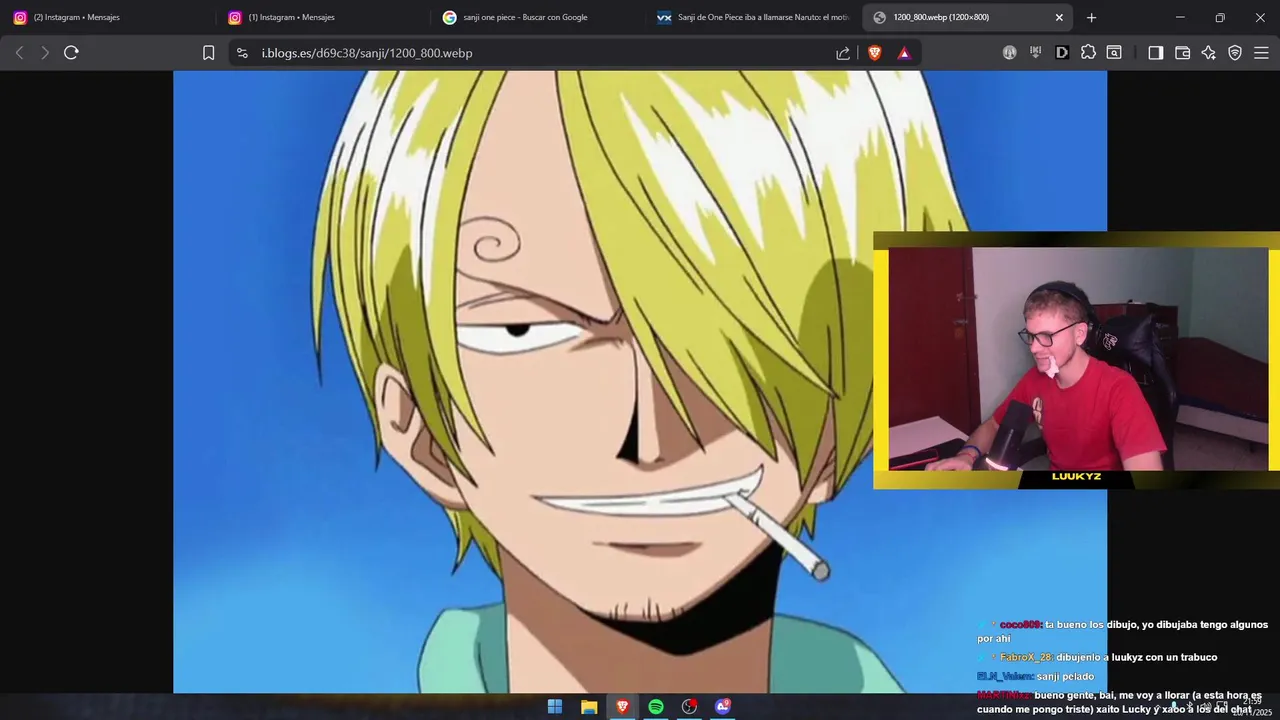Open the purple app with notification badge

coord(723,707)
